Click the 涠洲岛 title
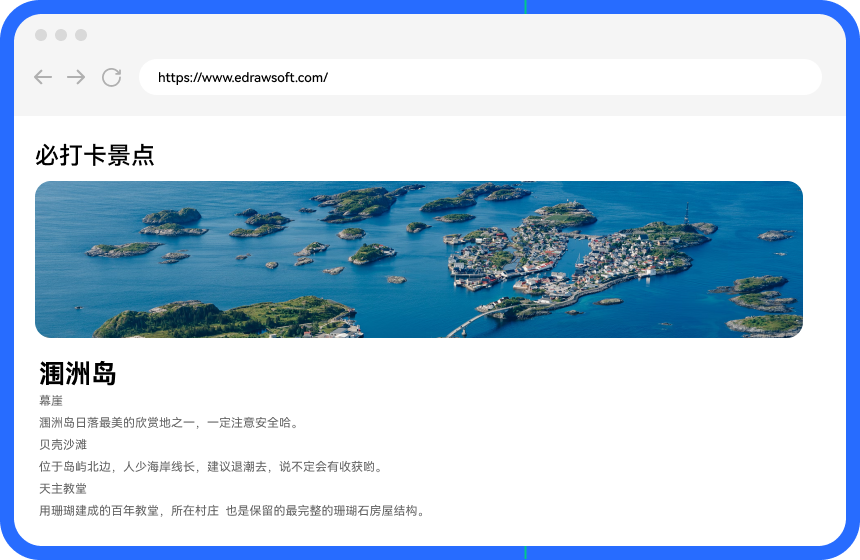Screen dimensions: 860x560 (x=78, y=374)
